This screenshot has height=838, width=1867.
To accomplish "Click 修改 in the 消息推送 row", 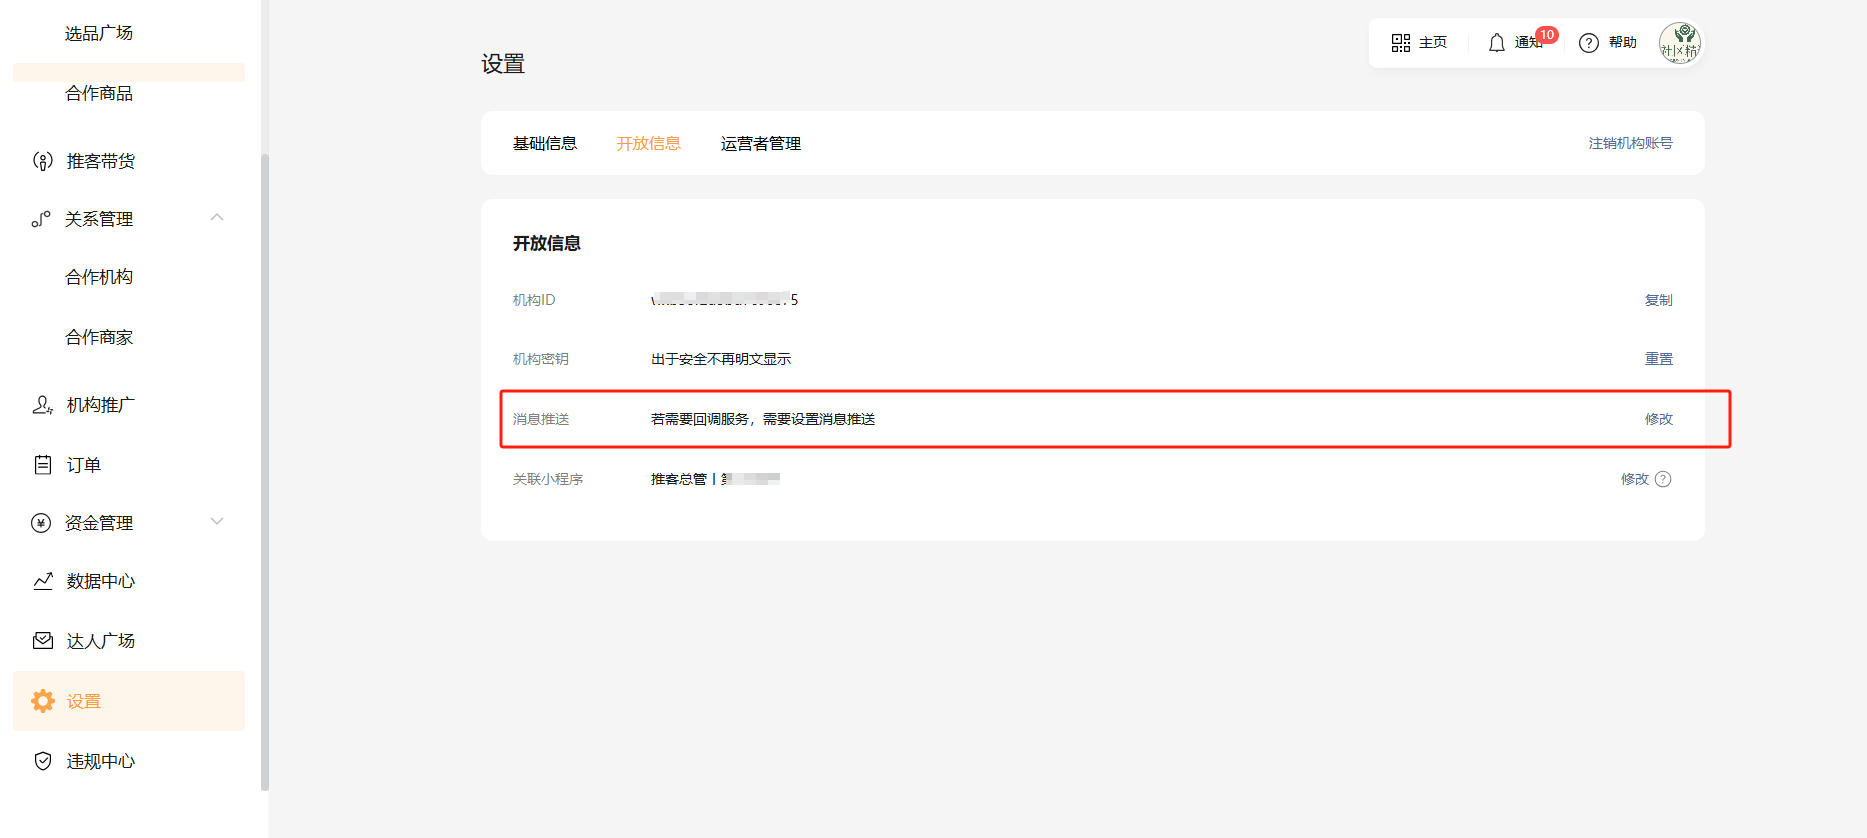I will click(1658, 419).
